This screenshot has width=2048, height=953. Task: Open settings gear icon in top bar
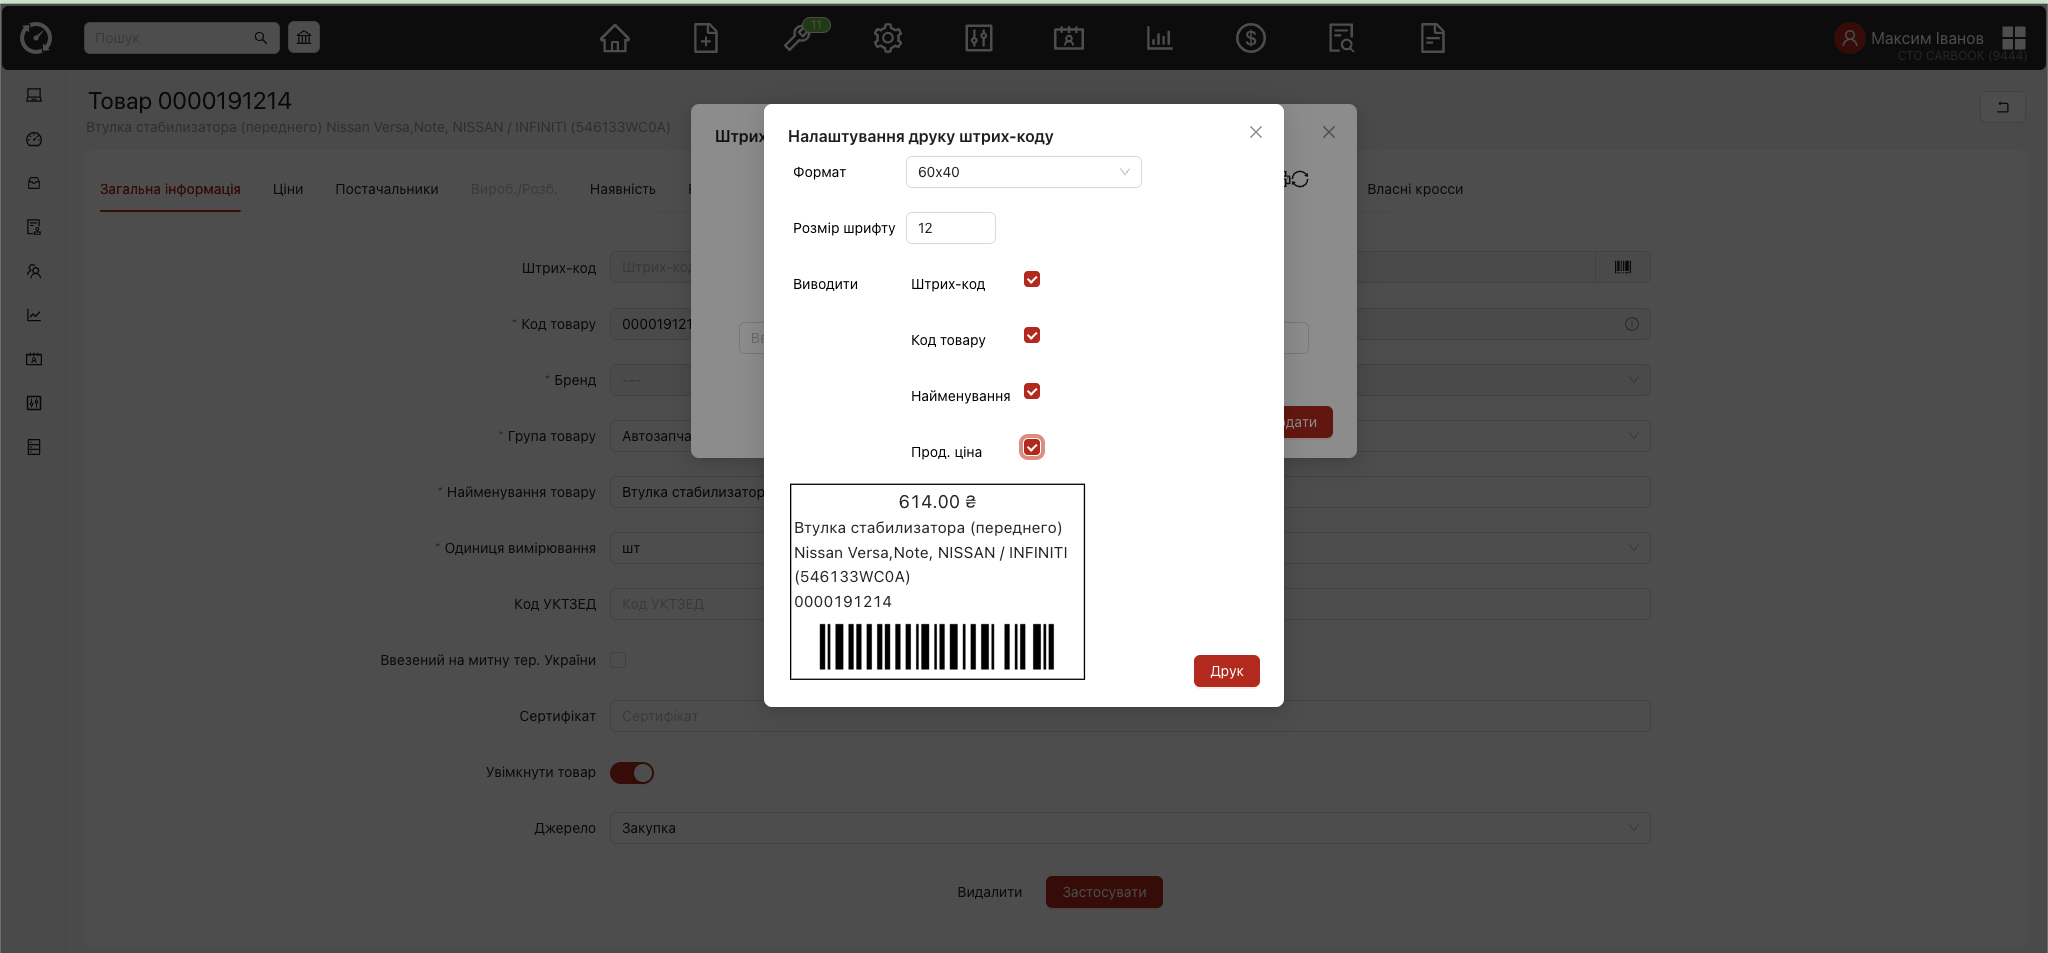click(x=887, y=39)
